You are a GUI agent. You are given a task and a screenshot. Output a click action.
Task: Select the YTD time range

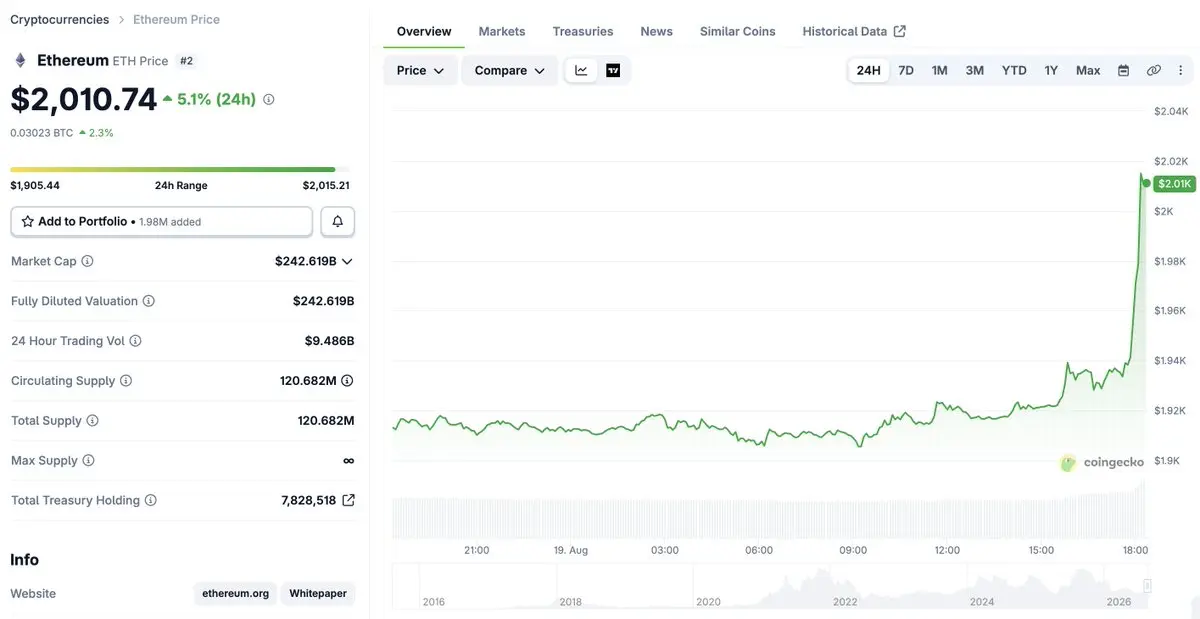[x=1014, y=70]
